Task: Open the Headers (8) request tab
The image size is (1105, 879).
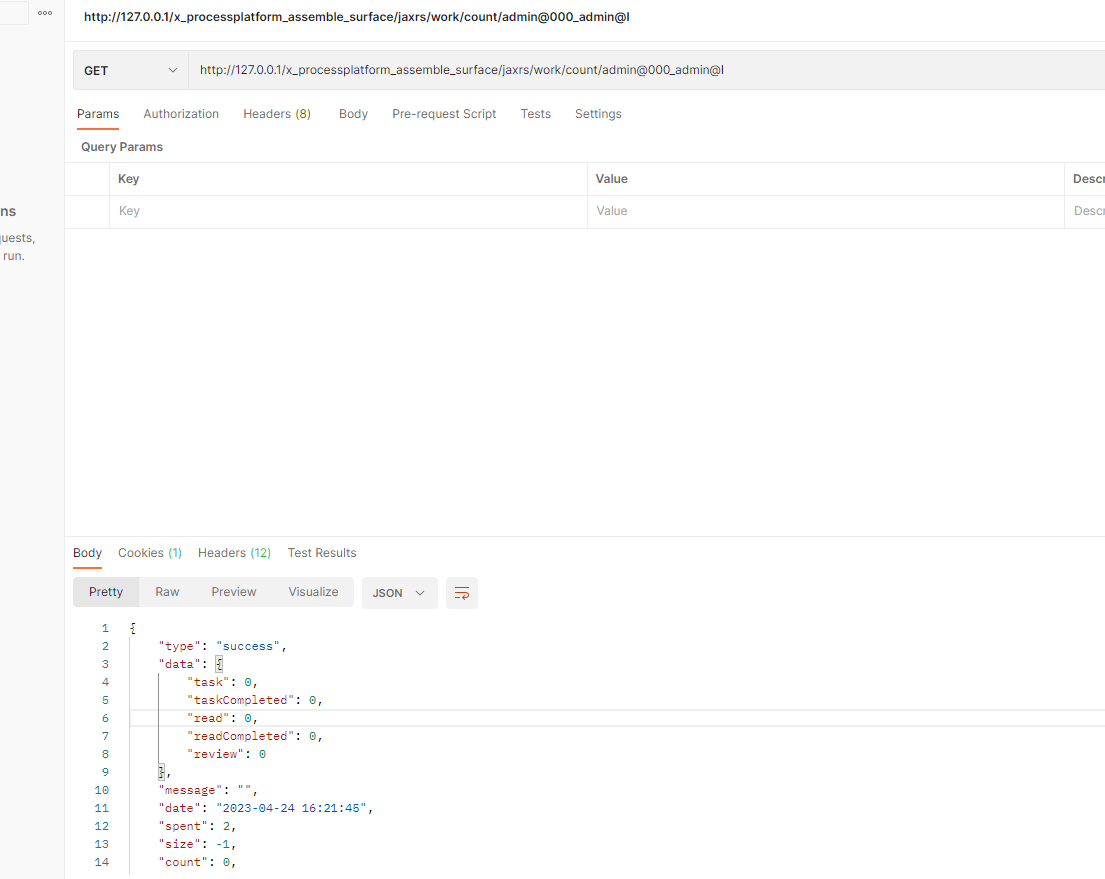Action: [277, 114]
